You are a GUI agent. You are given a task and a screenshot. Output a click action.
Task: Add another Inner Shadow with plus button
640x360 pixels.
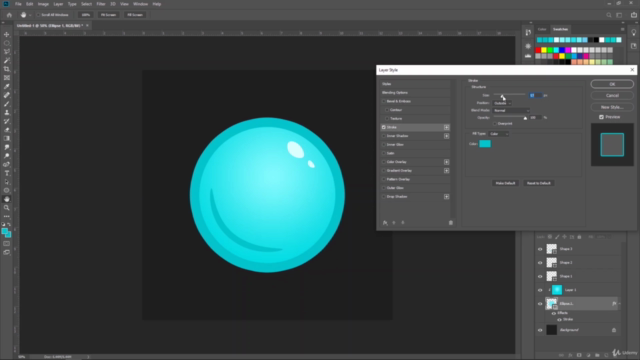447,136
